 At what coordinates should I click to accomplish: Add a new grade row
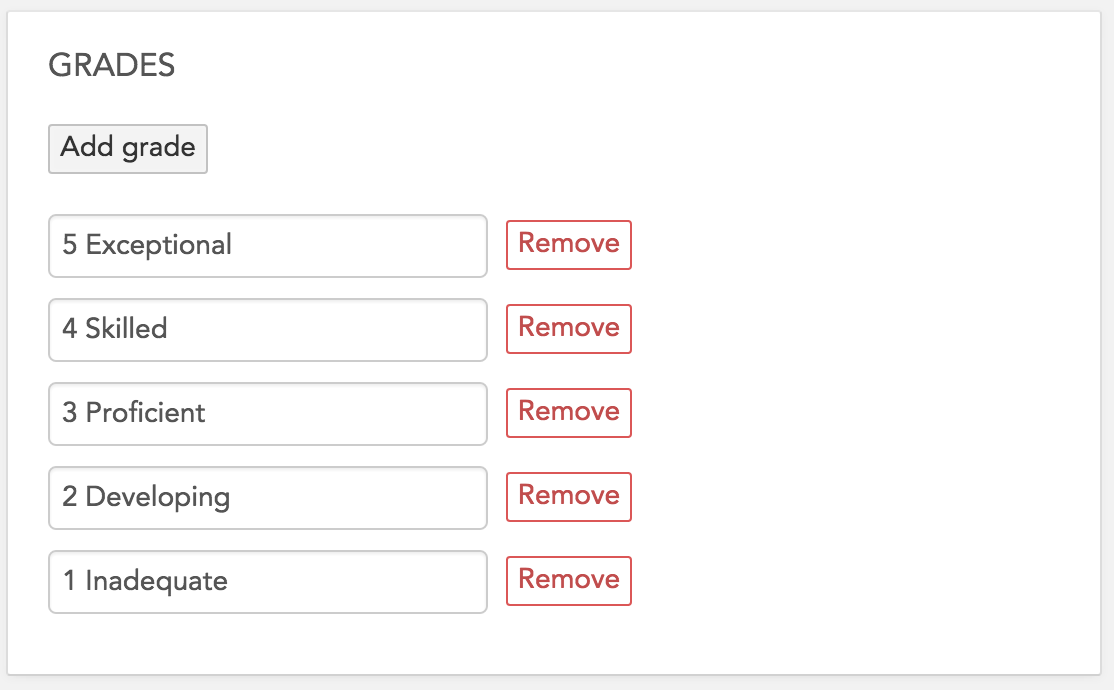(128, 148)
